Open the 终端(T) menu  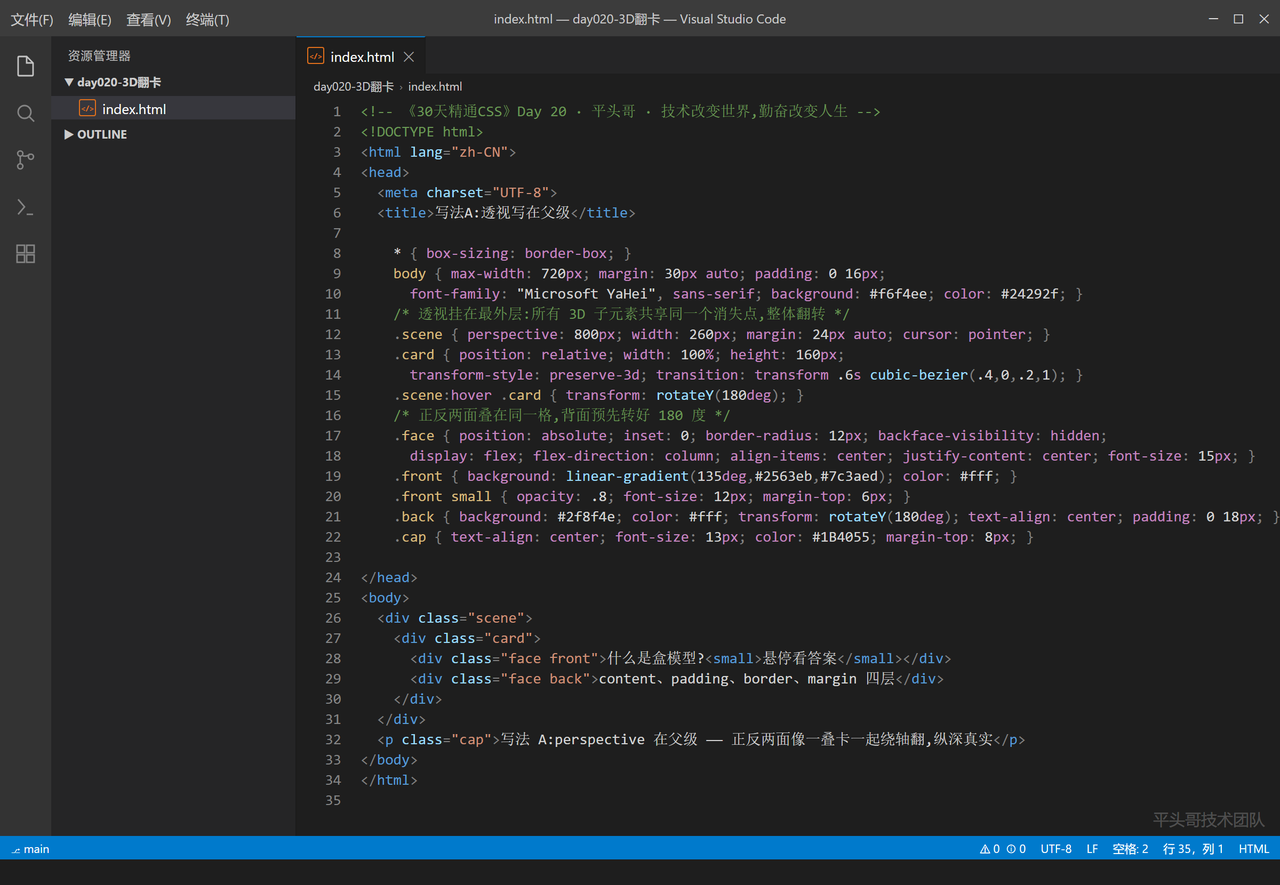click(207, 20)
